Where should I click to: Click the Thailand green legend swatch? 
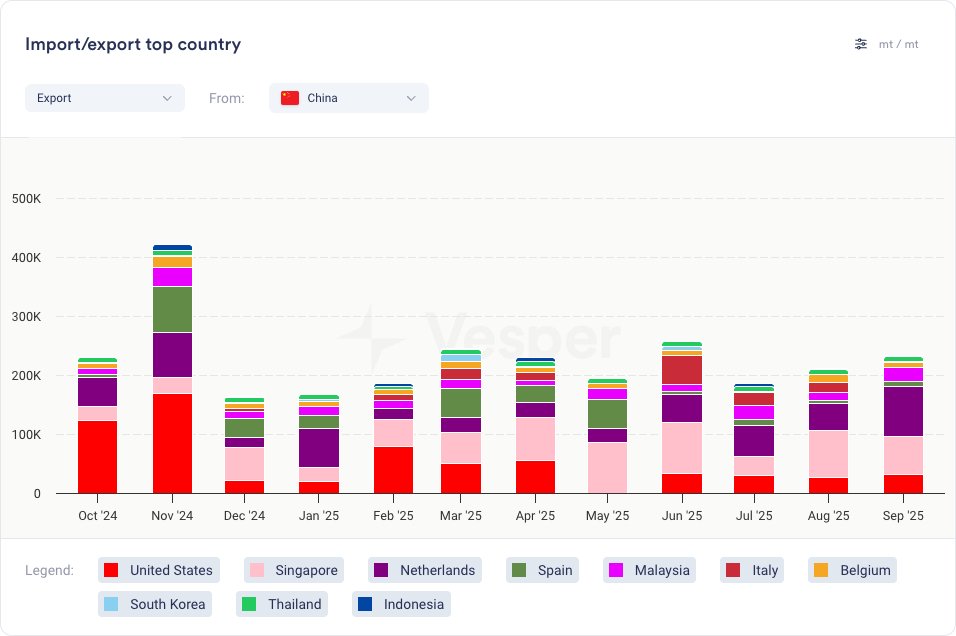pyautogui.click(x=249, y=604)
